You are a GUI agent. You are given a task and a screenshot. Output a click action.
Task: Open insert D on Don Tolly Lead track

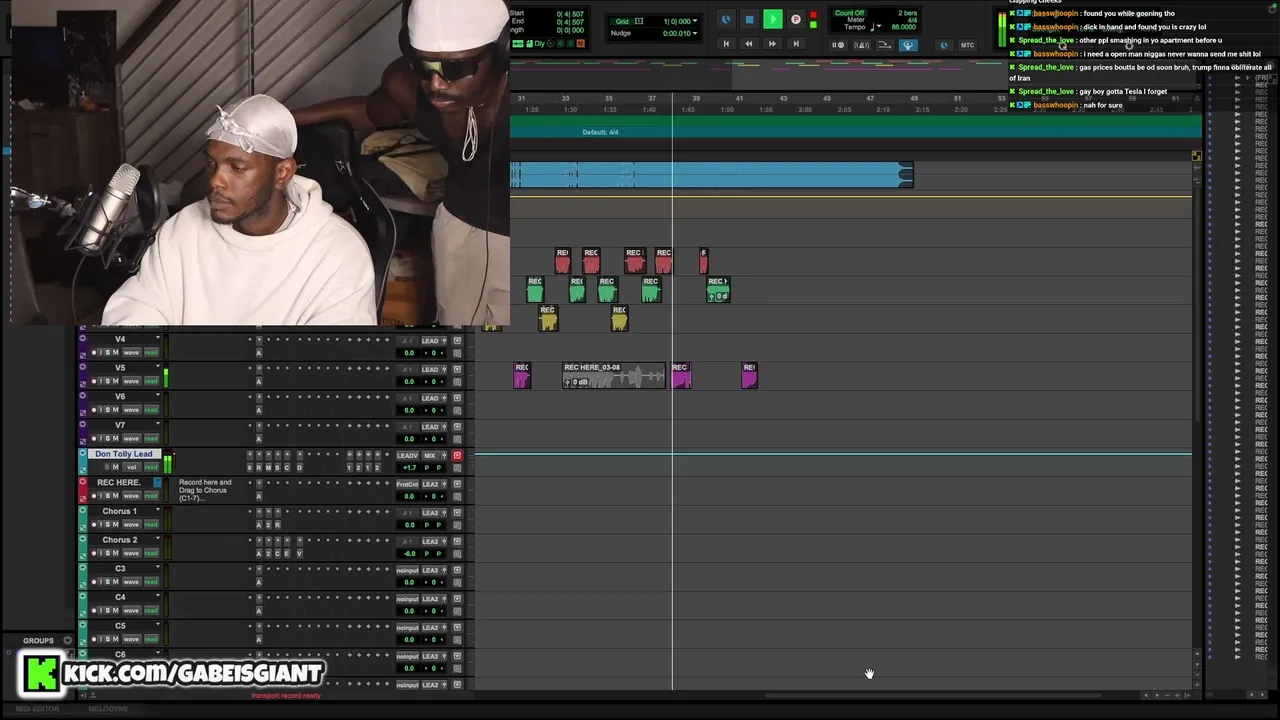coord(299,468)
